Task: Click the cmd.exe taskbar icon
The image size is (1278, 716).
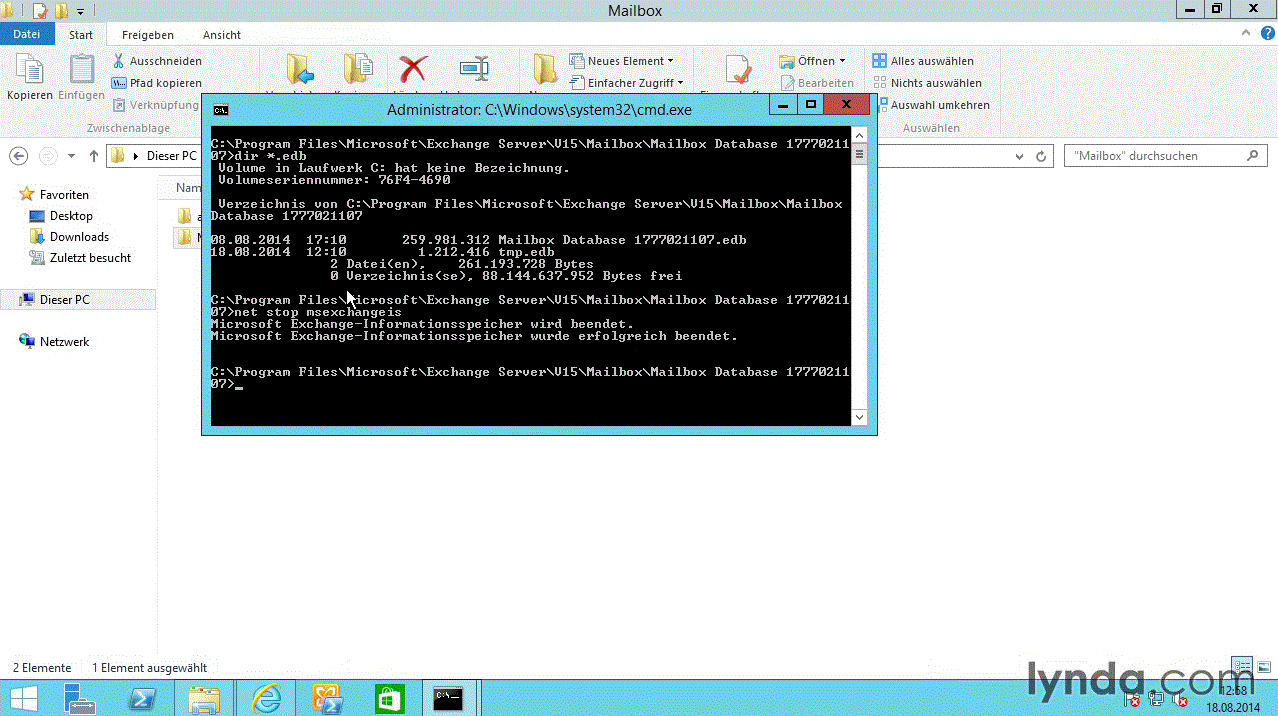Action: (448, 699)
